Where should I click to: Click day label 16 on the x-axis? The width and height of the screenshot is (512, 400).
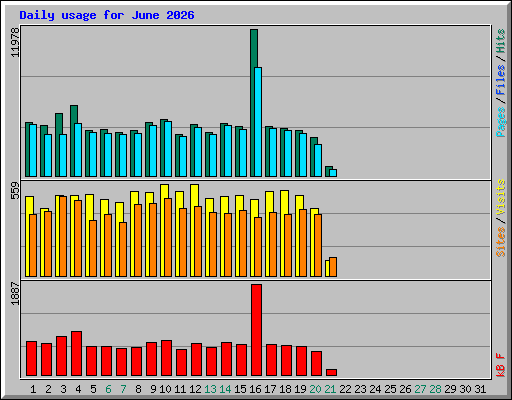(255, 389)
